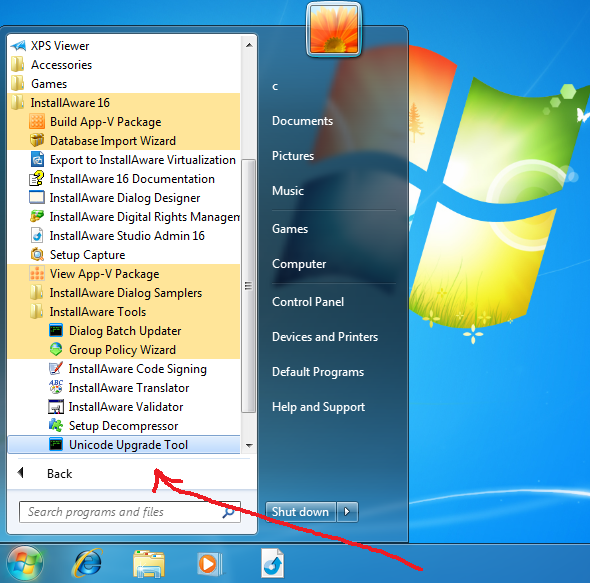This screenshot has height=583, width=590.
Task: Open InstallAware 16 Documentation help icon
Action: click(x=37, y=178)
